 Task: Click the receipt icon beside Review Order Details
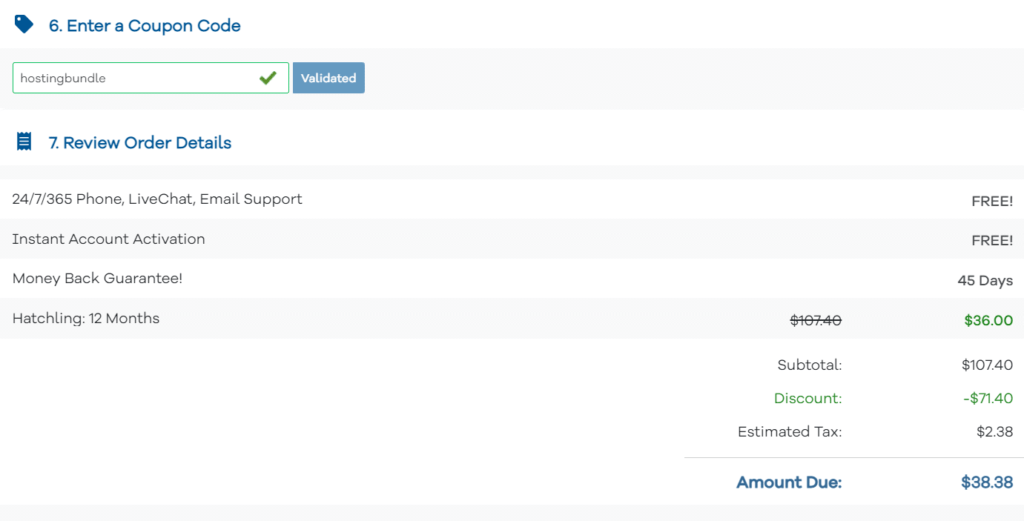pos(24,142)
